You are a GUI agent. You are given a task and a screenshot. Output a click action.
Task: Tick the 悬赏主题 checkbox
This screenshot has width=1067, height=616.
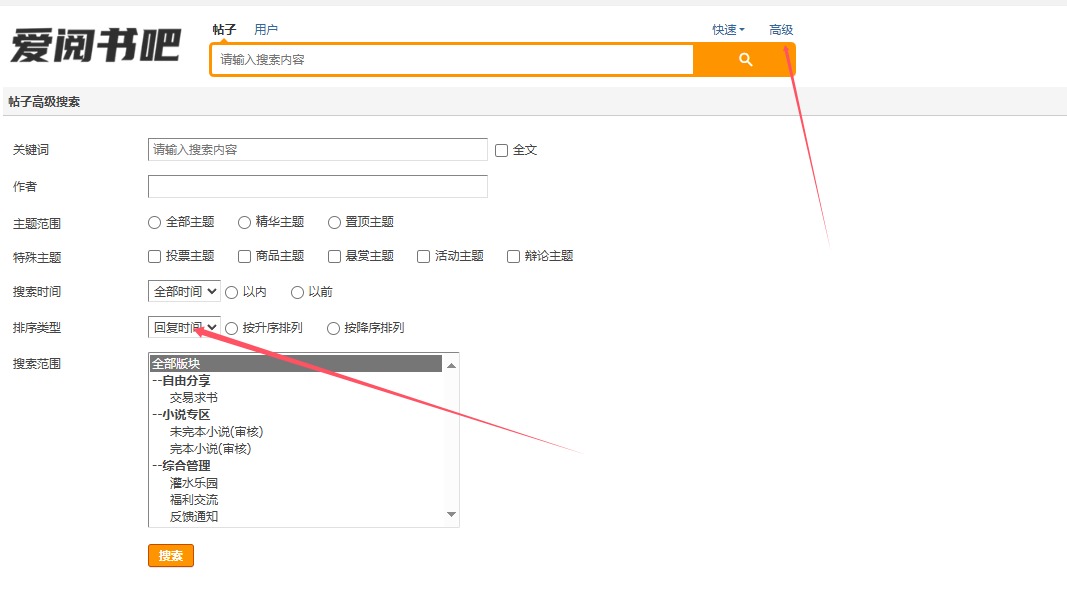pyautogui.click(x=335, y=256)
